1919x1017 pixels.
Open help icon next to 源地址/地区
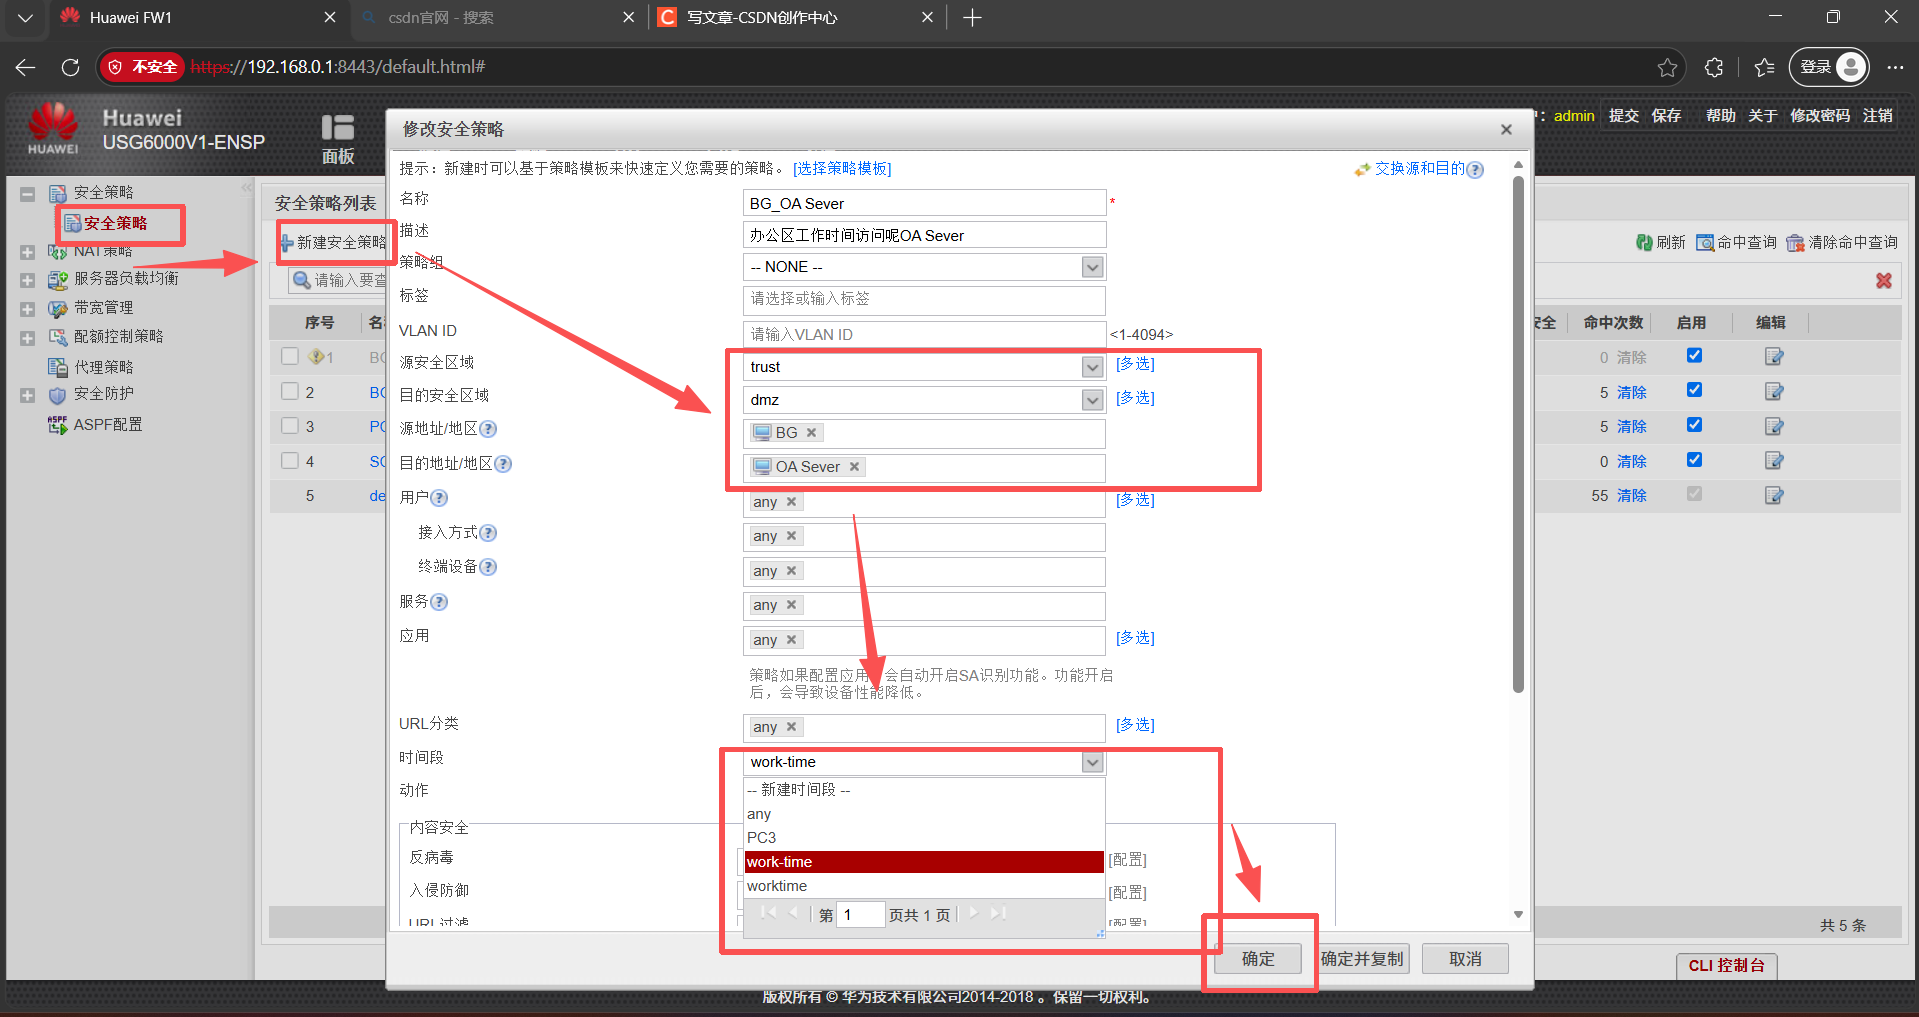tap(488, 429)
